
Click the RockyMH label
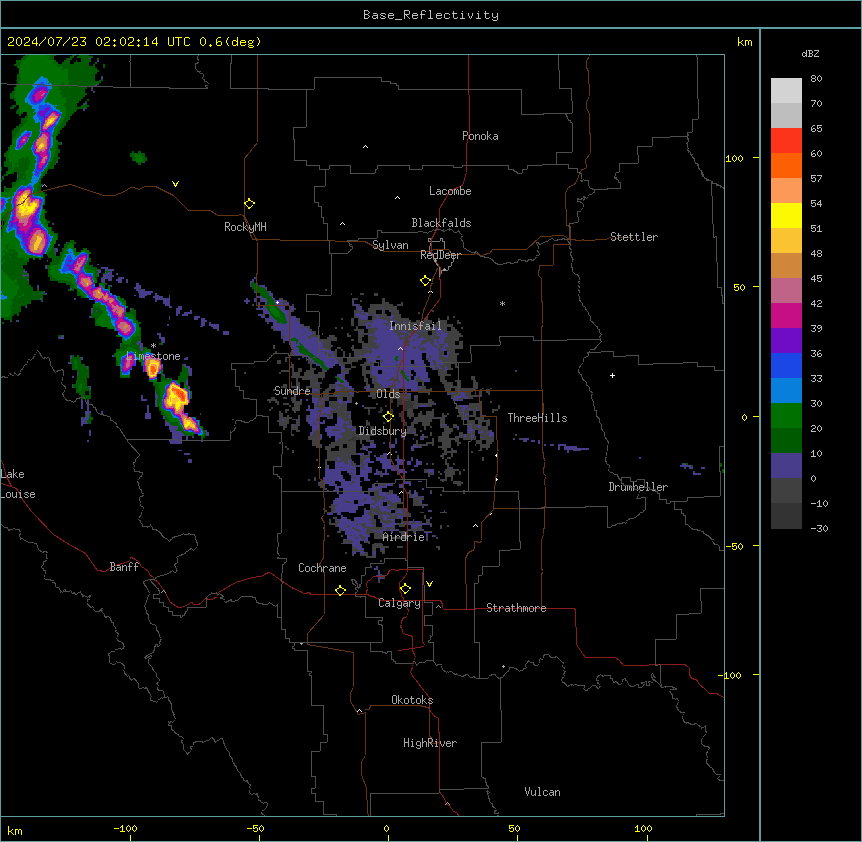coord(245,227)
